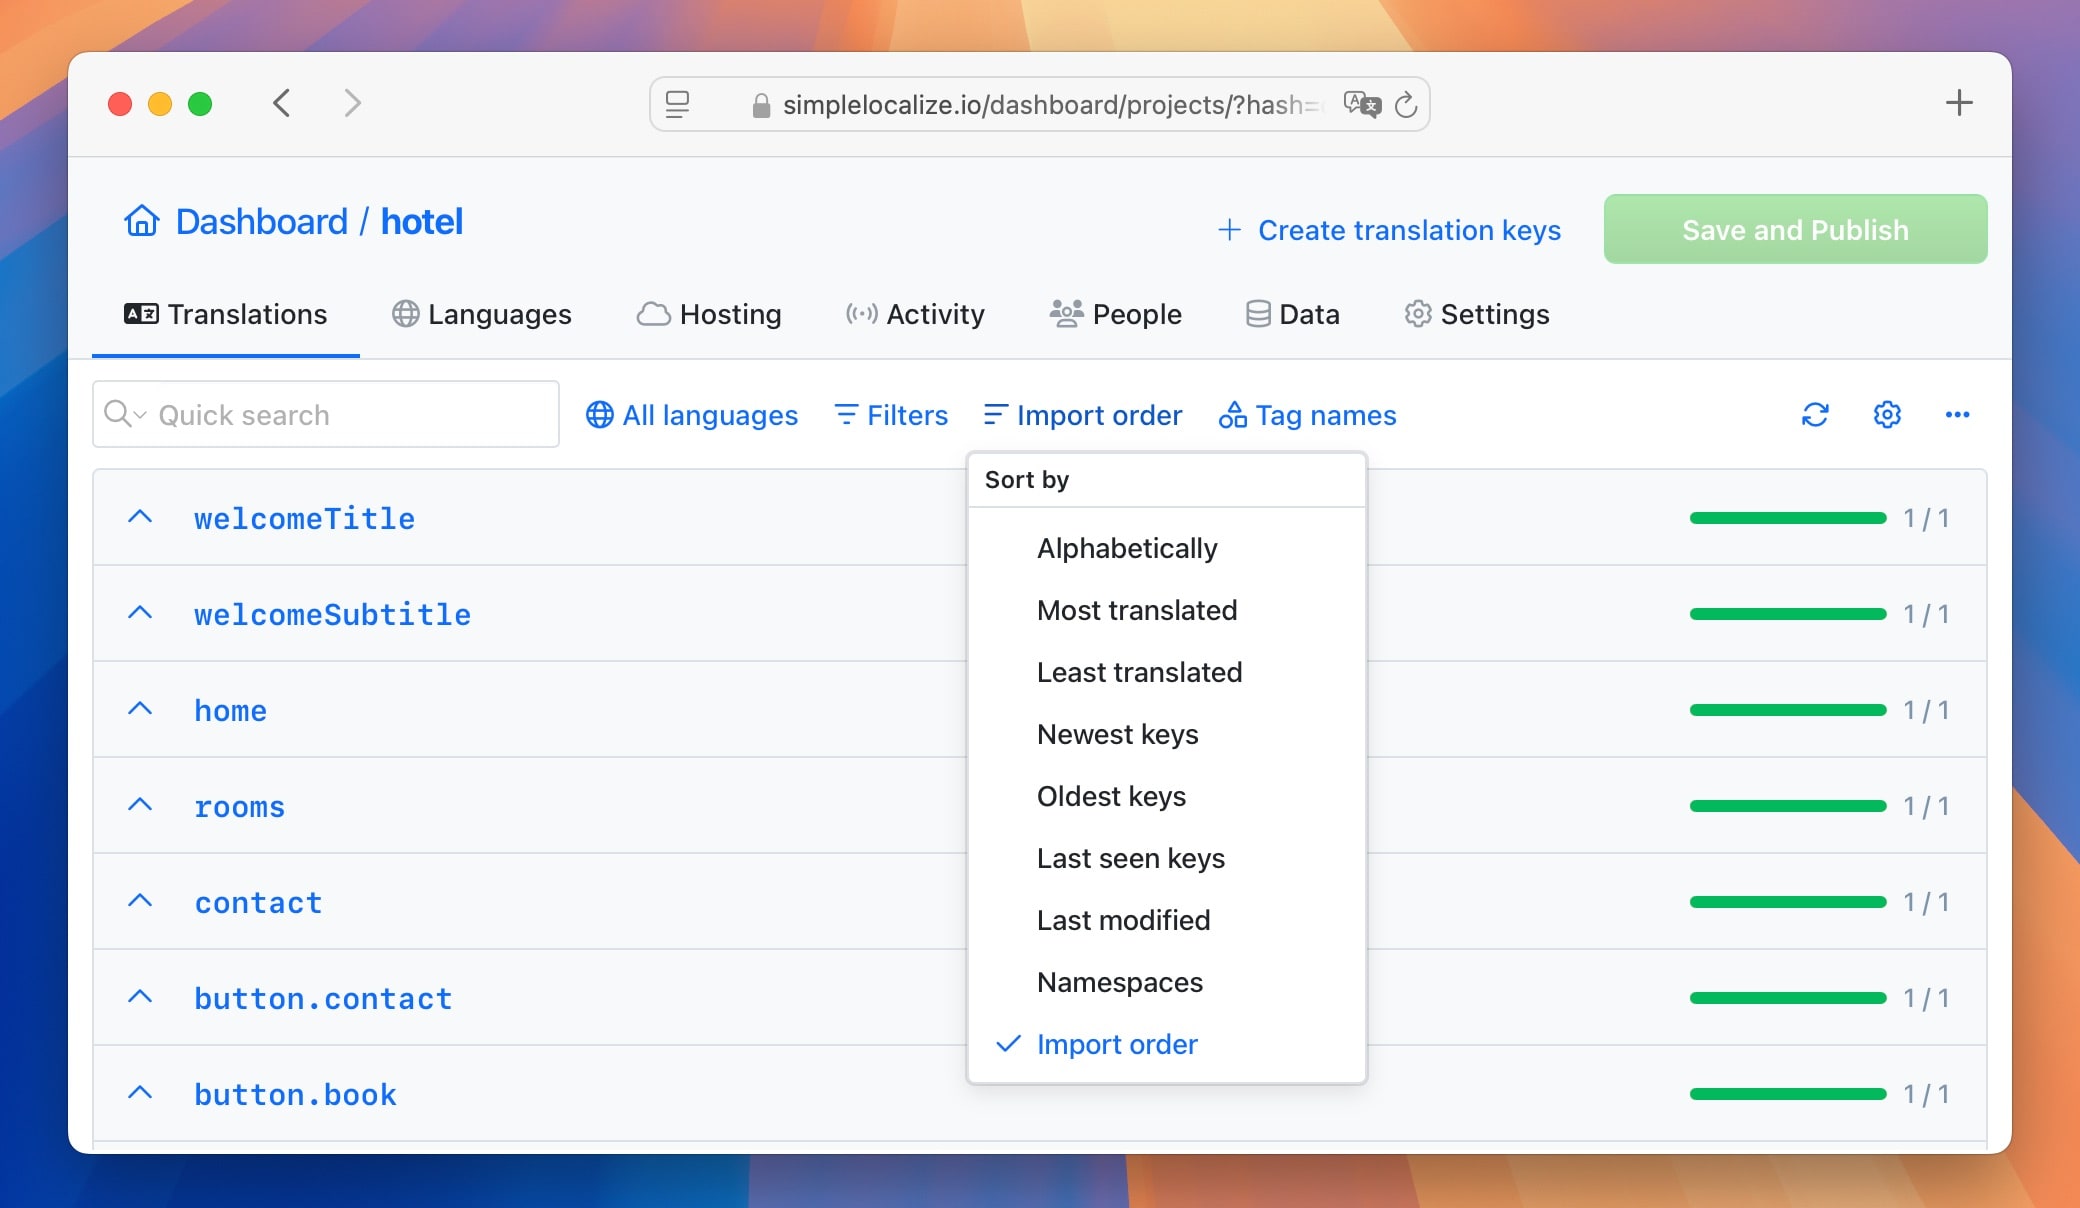Open the home translation key

(230, 710)
